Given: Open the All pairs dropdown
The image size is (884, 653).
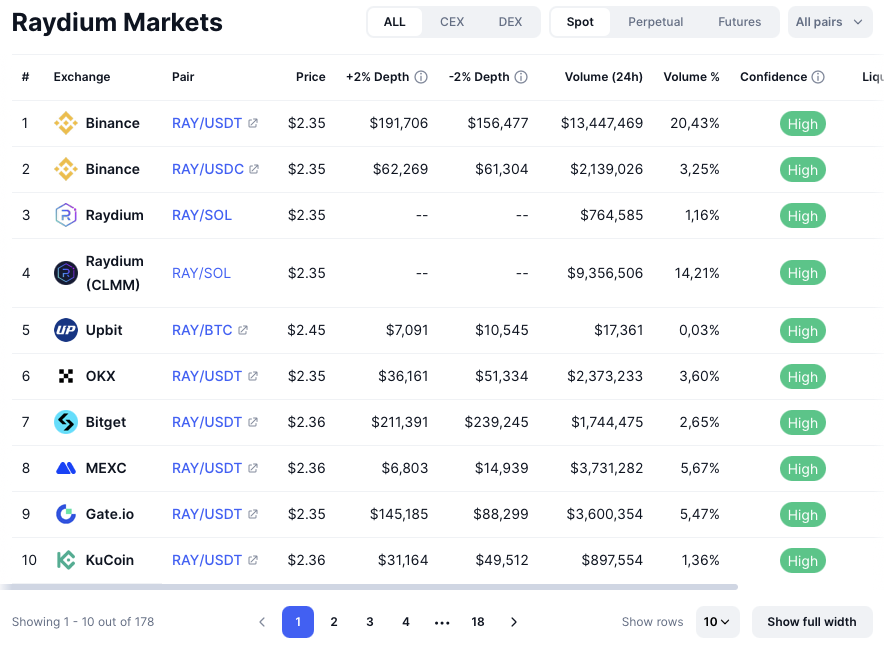Looking at the screenshot, I should [830, 22].
